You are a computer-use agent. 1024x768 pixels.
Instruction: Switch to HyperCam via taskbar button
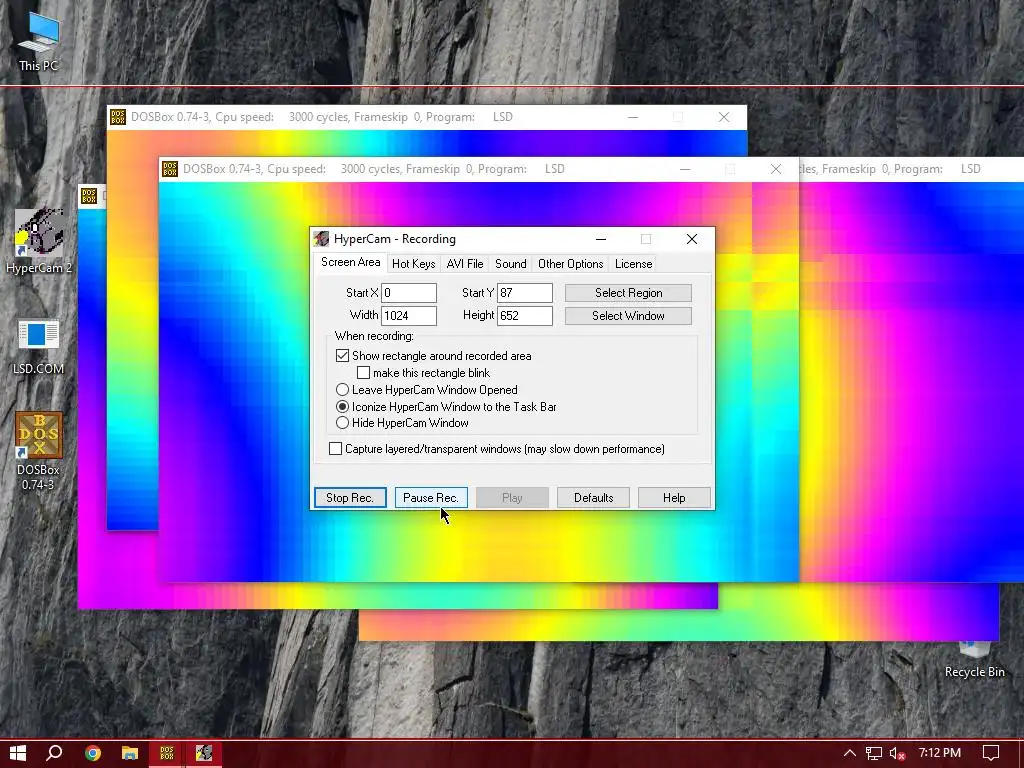point(204,753)
